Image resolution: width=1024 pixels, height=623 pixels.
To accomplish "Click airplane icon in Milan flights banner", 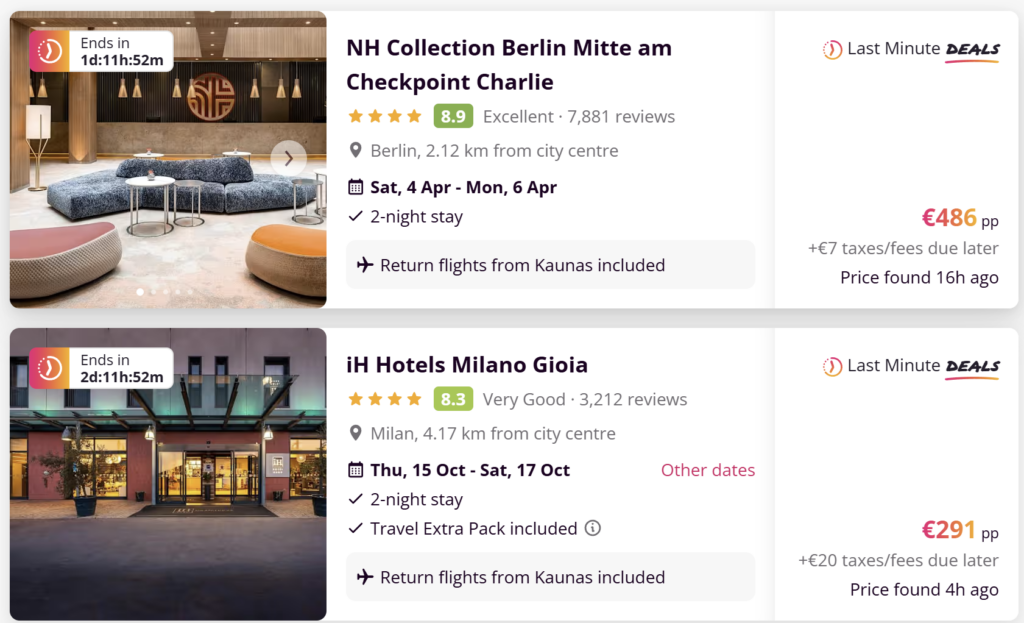I will [x=365, y=577].
